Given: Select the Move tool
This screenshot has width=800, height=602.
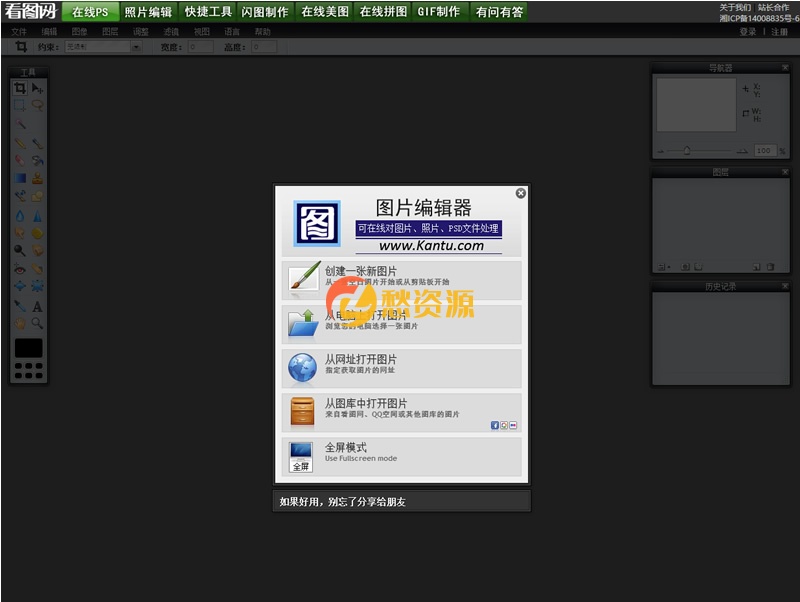Looking at the screenshot, I should click(37, 88).
